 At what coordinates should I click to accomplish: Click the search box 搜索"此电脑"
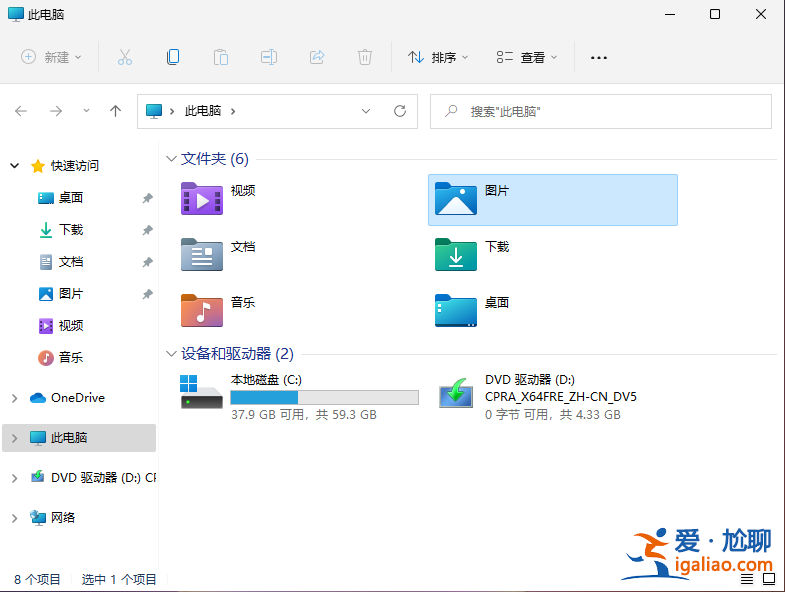click(600, 111)
